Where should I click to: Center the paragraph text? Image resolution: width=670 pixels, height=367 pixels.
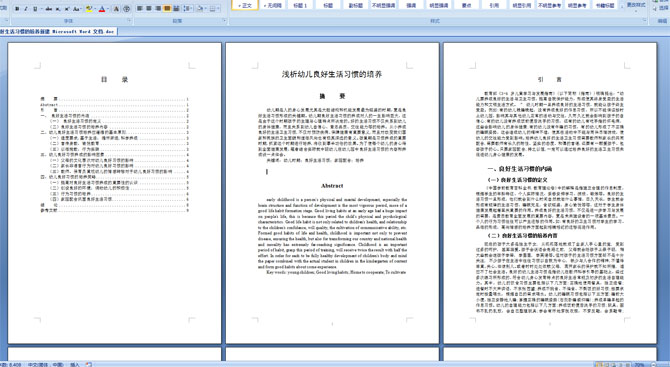(149, 9)
